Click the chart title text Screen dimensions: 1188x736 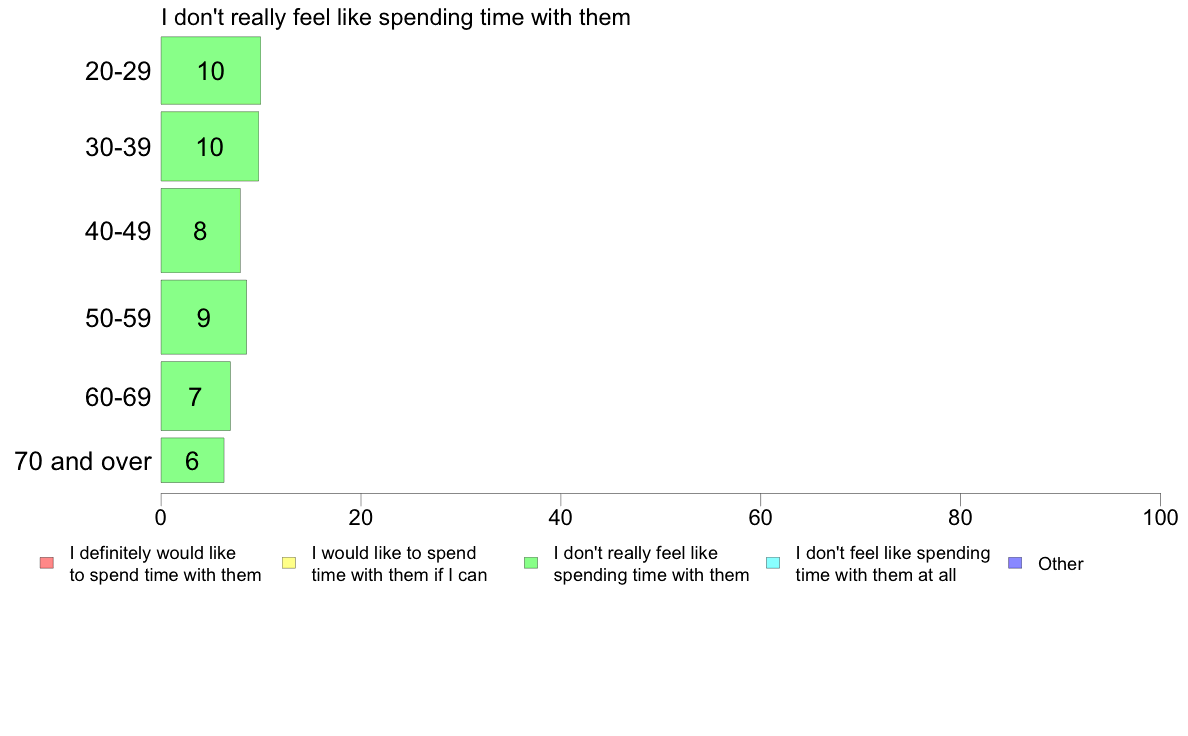click(x=395, y=17)
